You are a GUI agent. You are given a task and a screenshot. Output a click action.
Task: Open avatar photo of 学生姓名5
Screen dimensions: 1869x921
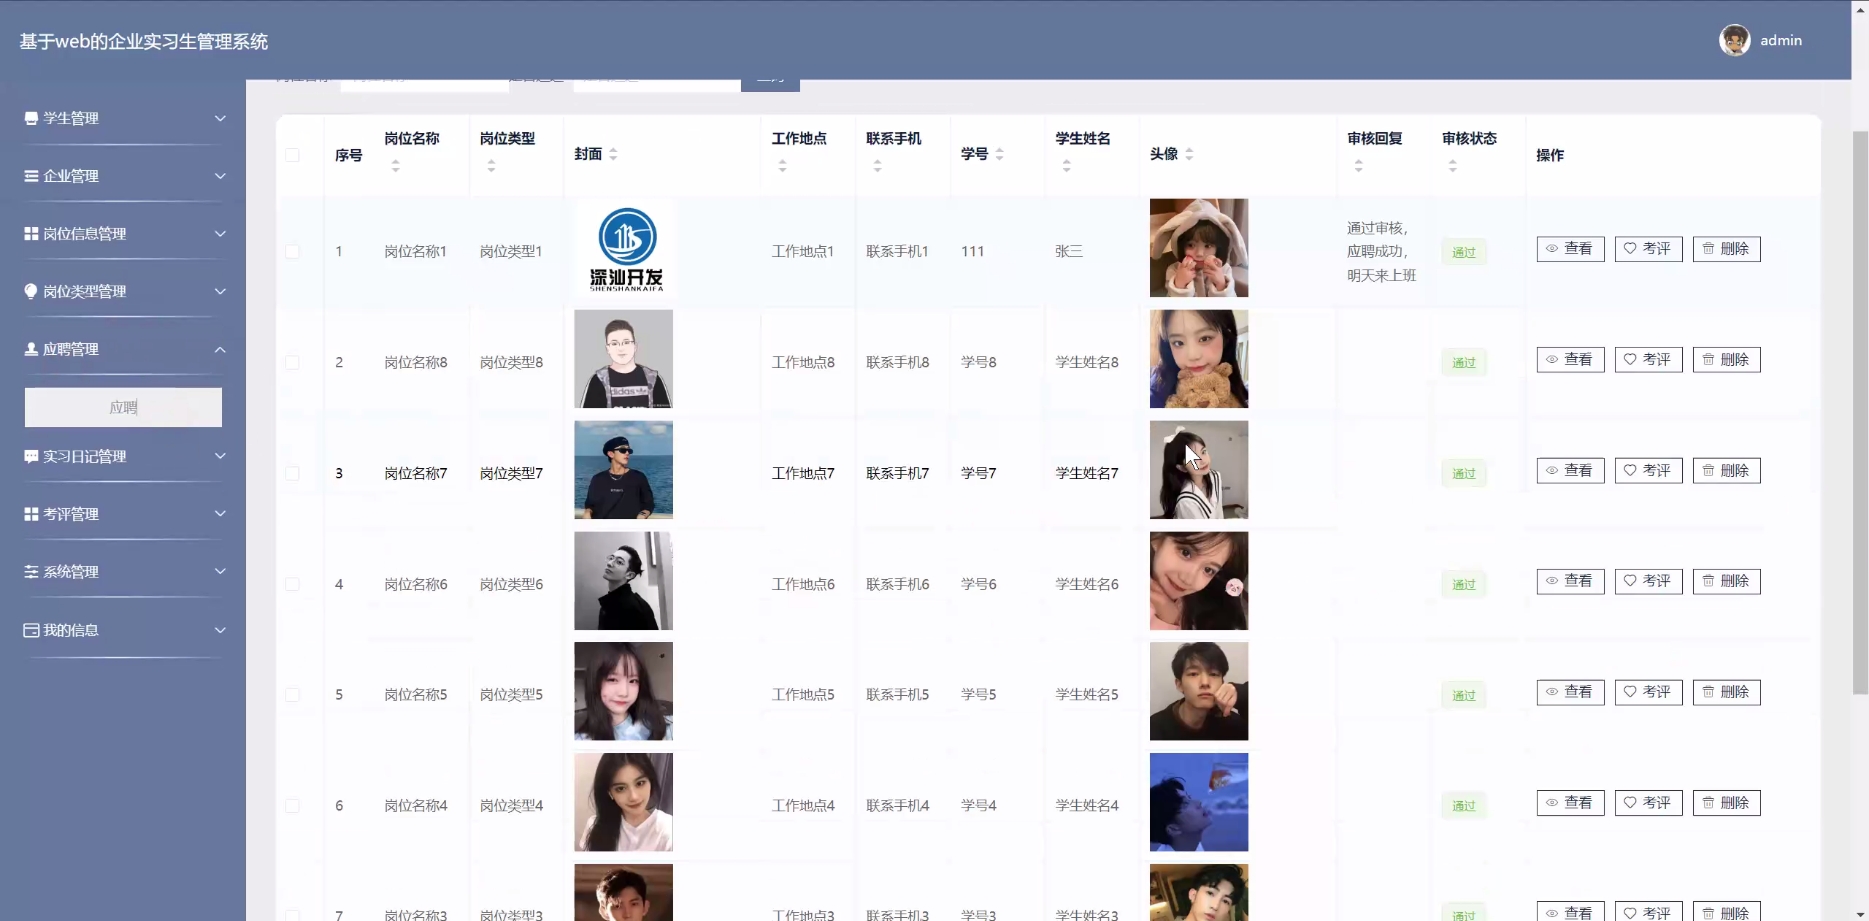pyautogui.click(x=1199, y=692)
